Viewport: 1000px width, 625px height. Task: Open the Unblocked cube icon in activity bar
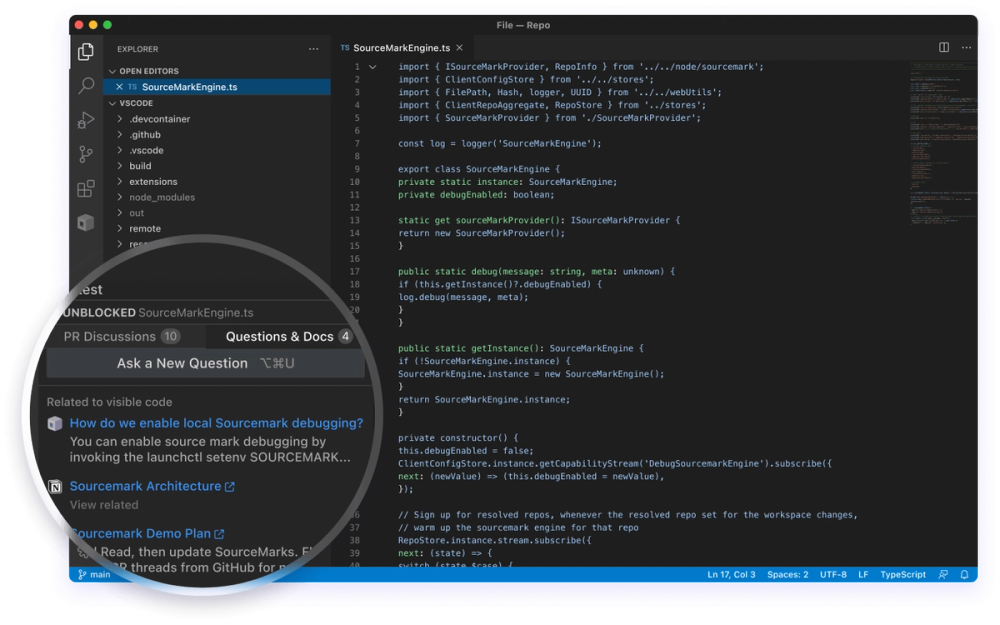(x=85, y=223)
